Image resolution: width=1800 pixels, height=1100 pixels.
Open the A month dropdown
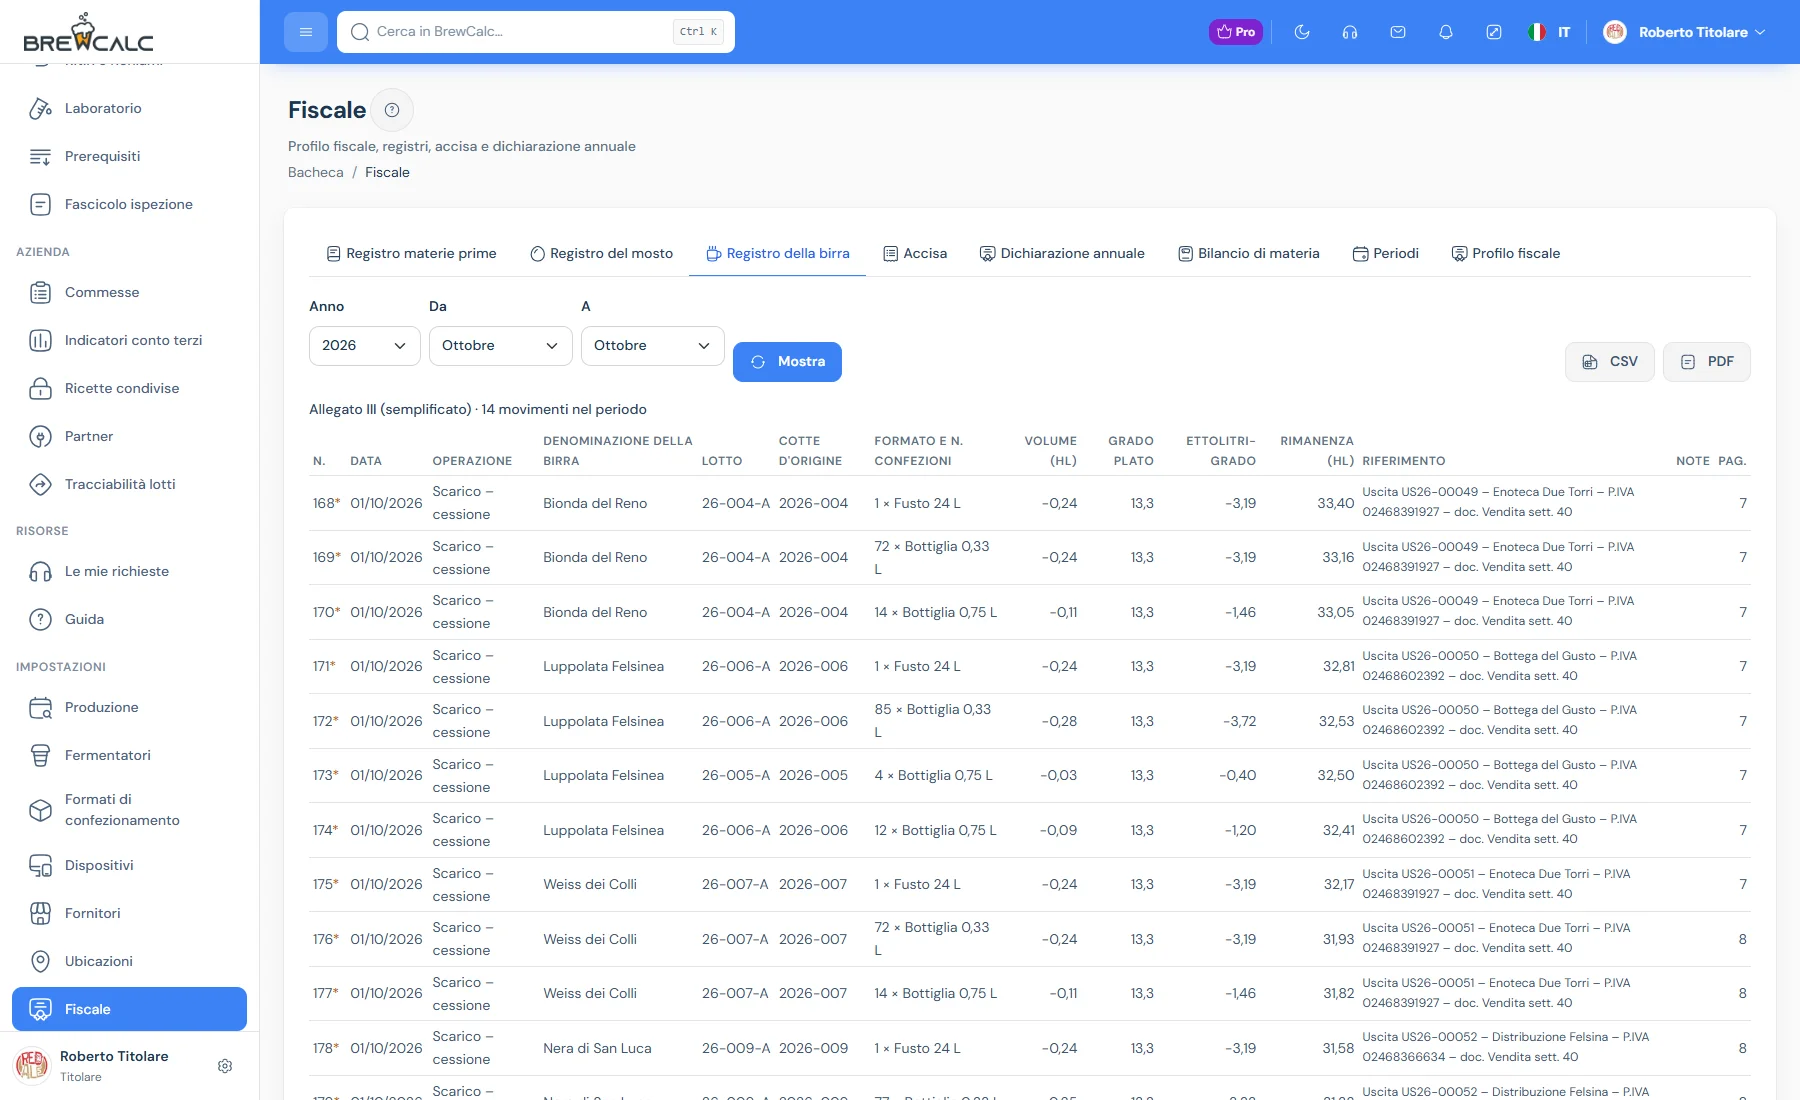click(x=652, y=345)
